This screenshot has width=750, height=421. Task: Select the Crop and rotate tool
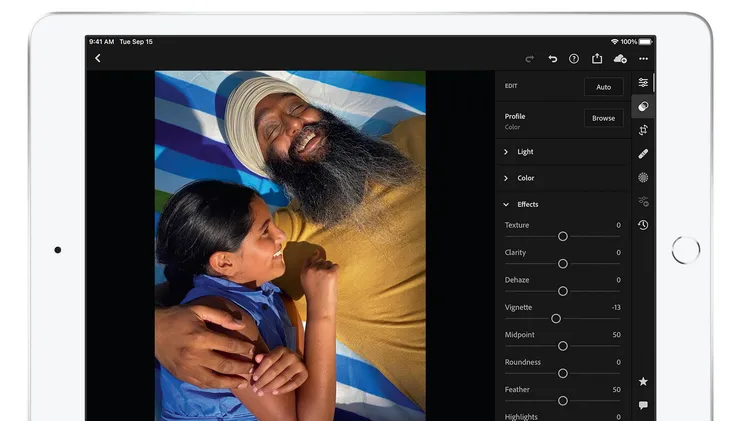(x=643, y=130)
